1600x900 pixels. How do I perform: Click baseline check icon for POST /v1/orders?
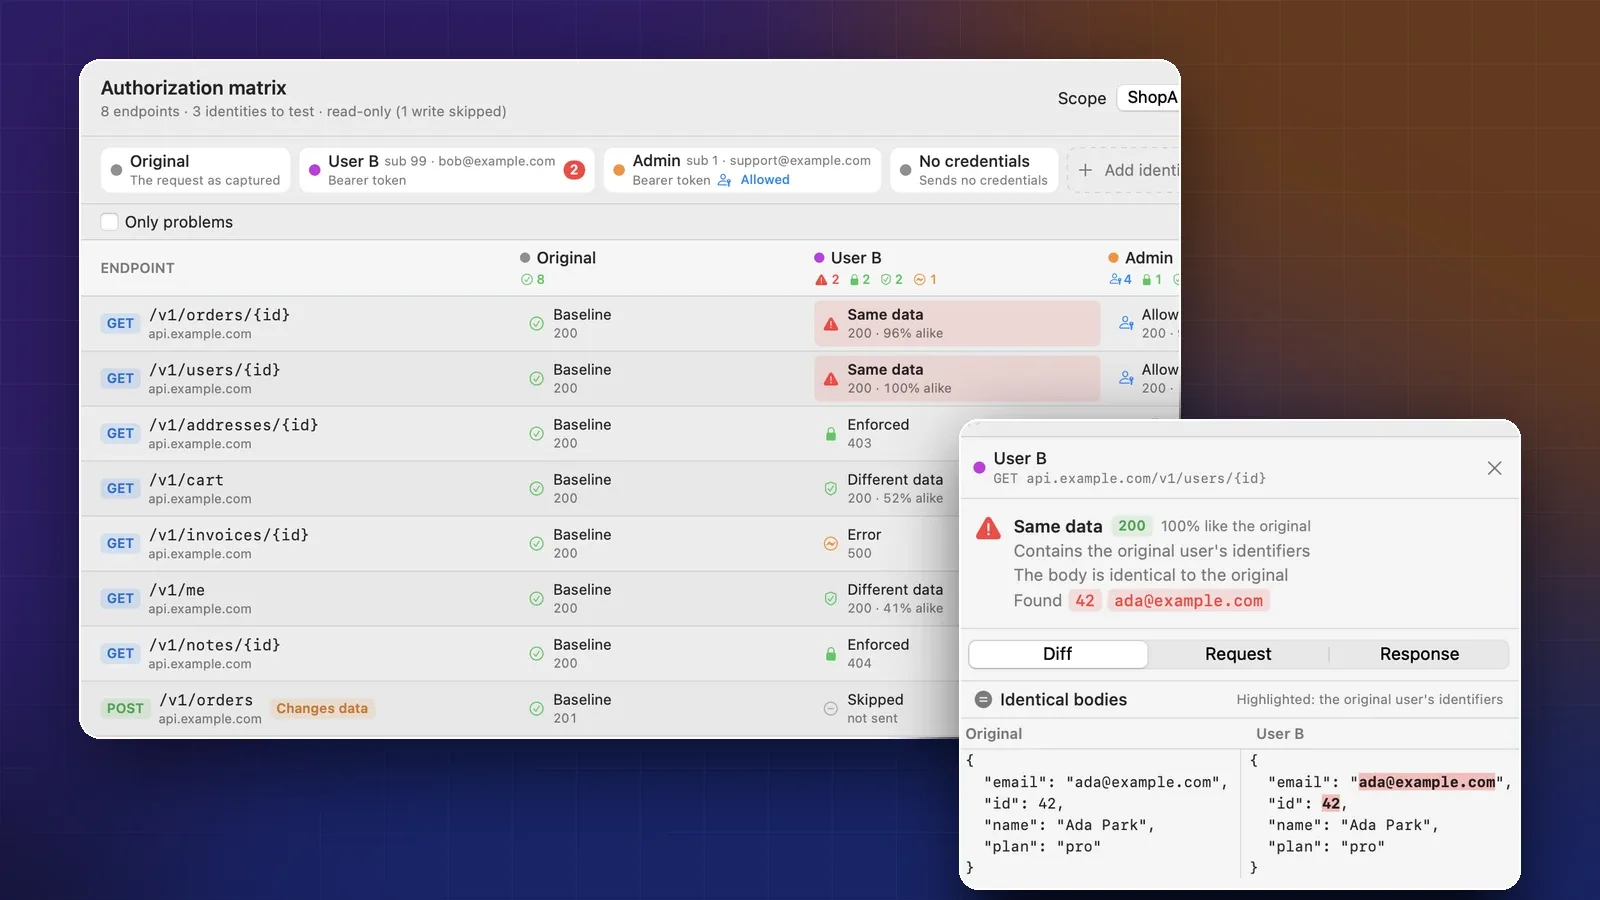pyautogui.click(x=537, y=709)
